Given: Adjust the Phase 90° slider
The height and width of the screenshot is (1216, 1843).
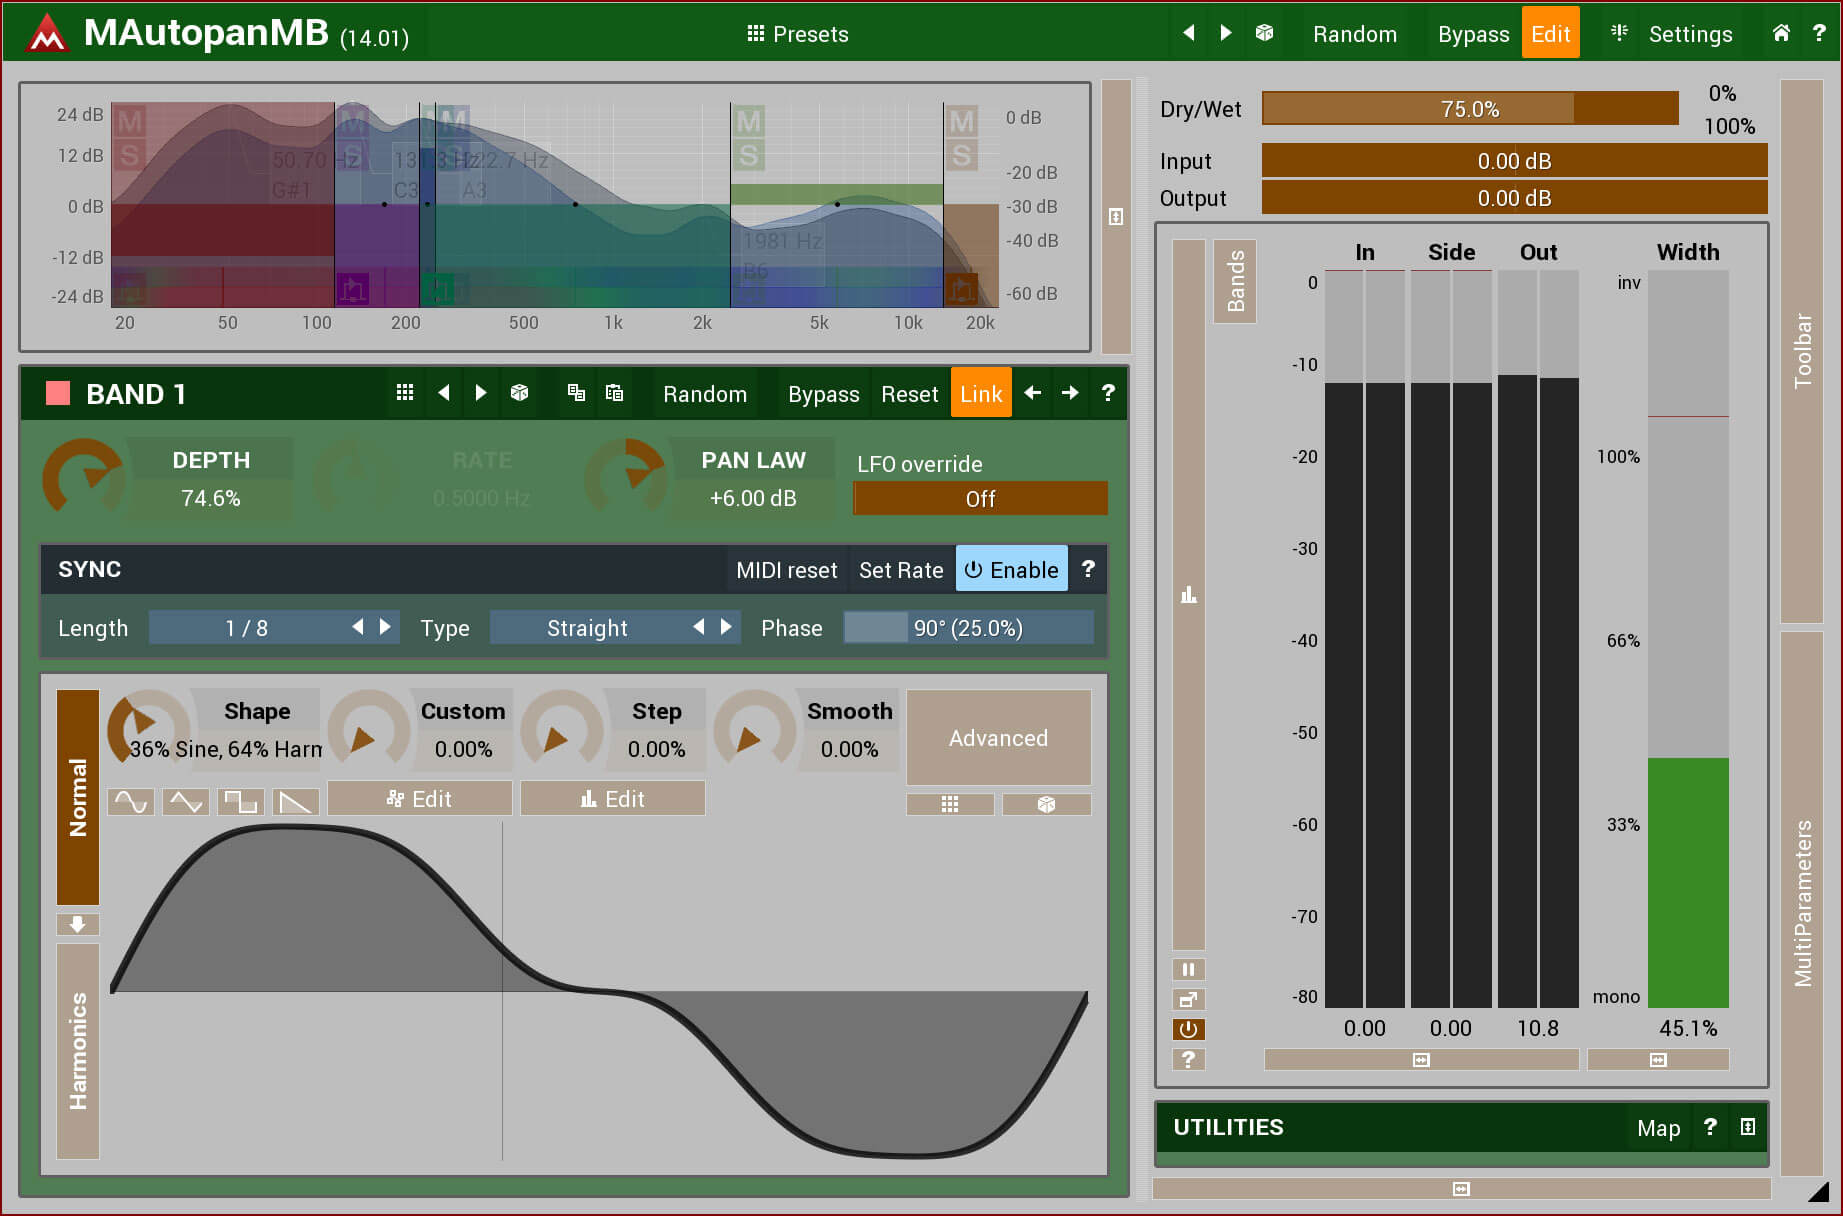Looking at the screenshot, I should coord(968,627).
